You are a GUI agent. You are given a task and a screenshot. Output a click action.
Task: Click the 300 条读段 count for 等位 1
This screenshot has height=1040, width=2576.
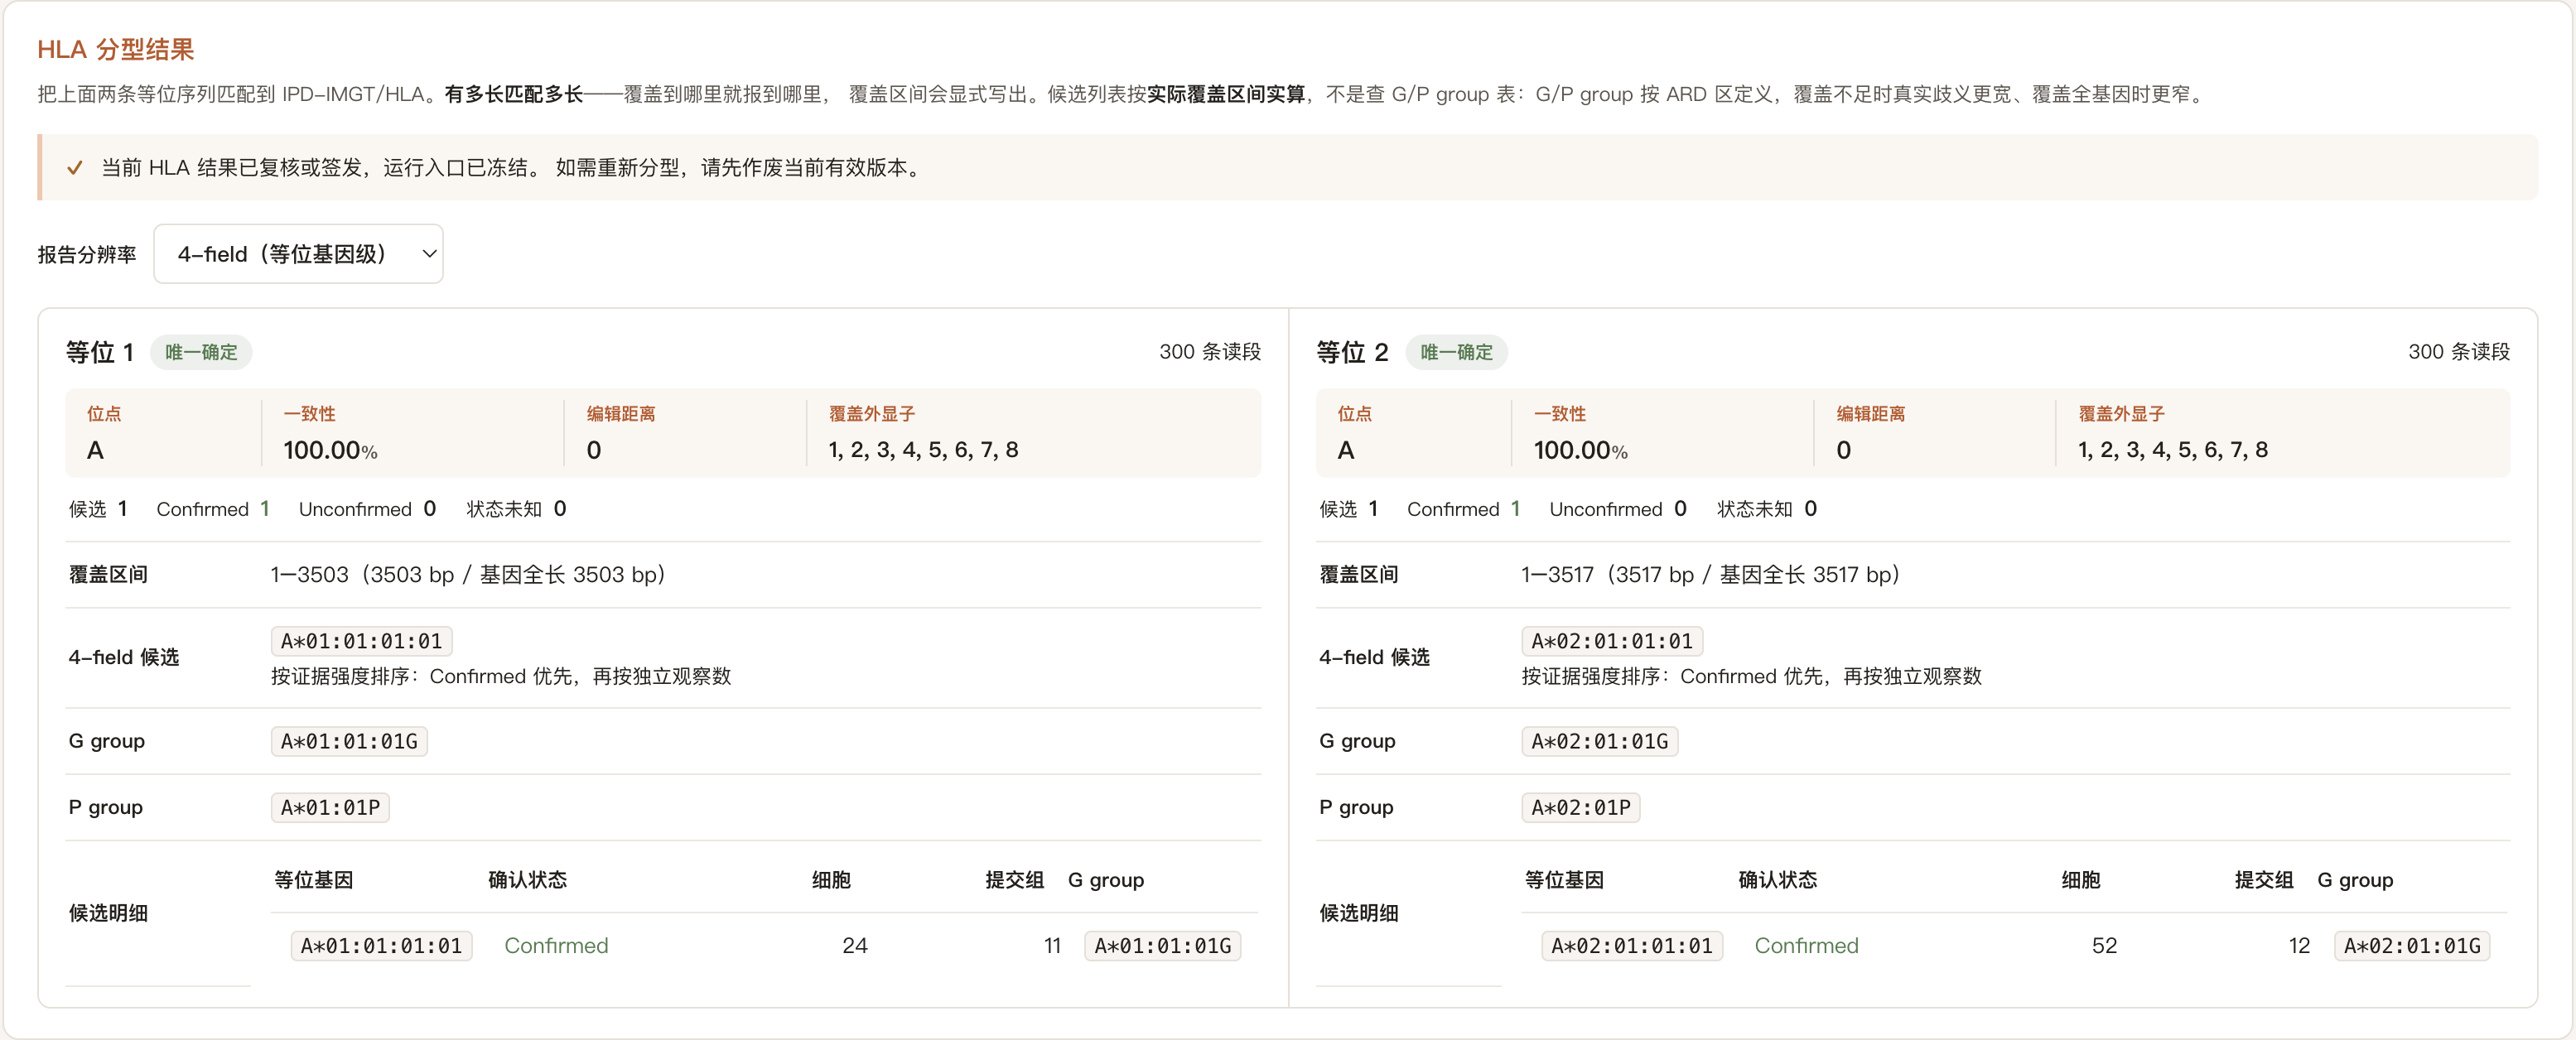point(1210,352)
